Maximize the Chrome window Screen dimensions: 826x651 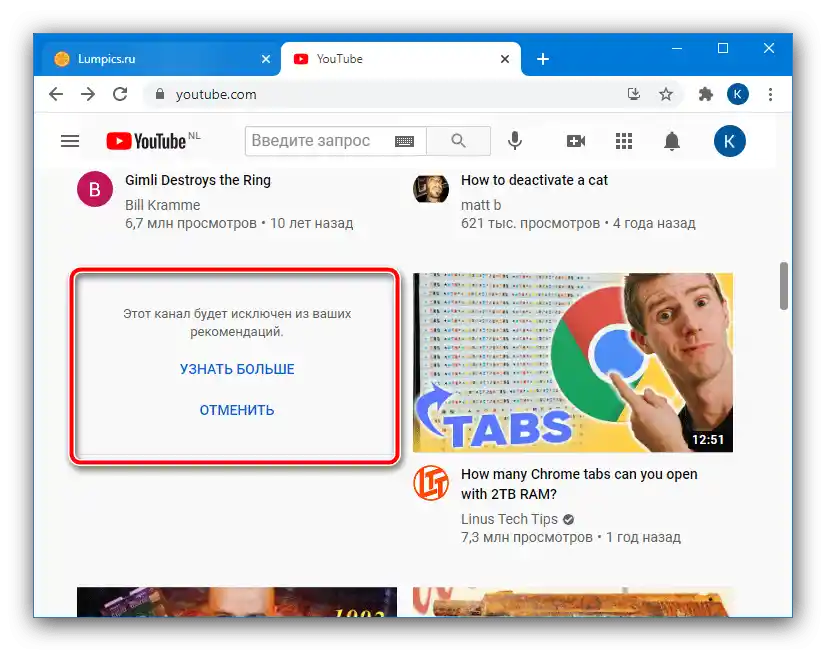pos(723,48)
